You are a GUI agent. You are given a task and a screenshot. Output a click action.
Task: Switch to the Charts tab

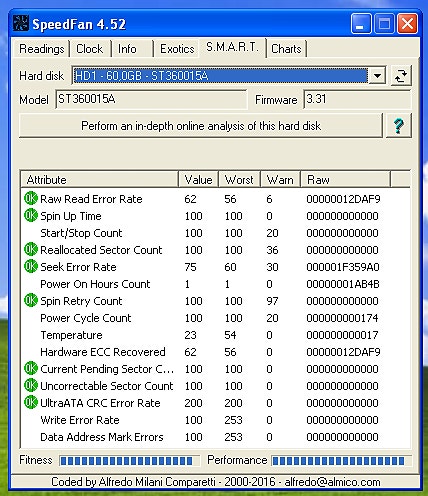pyautogui.click(x=286, y=49)
